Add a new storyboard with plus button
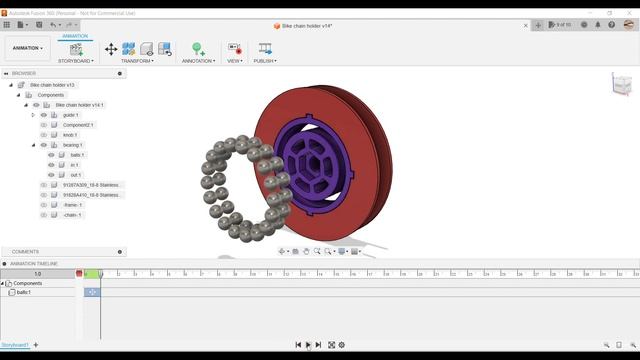 pos(36,345)
